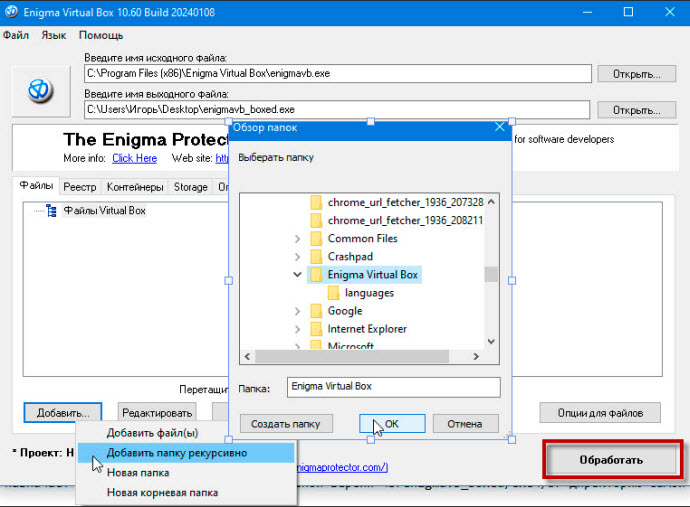Image resolution: width=690 pixels, height=507 pixels.
Task: Expand the Internet Explorer folder node
Action: pos(297,329)
